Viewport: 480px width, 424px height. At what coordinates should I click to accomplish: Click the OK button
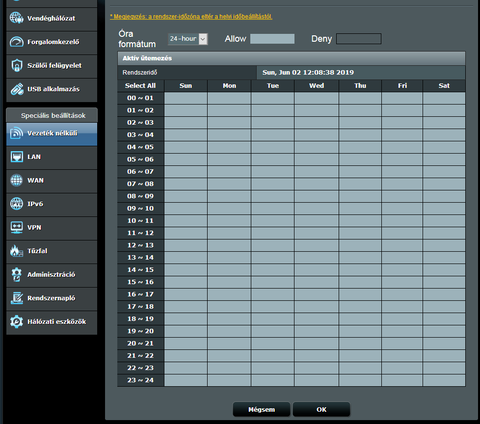pyautogui.click(x=321, y=409)
